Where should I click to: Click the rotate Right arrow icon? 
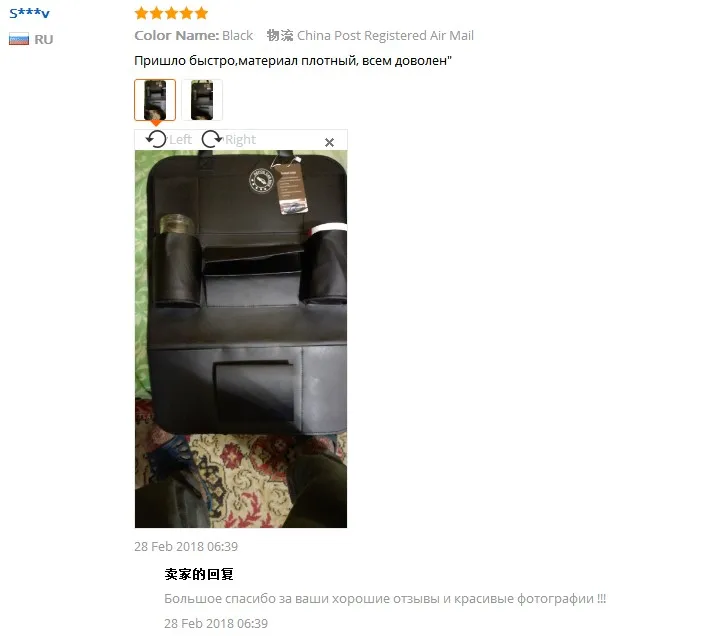pyautogui.click(x=212, y=139)
